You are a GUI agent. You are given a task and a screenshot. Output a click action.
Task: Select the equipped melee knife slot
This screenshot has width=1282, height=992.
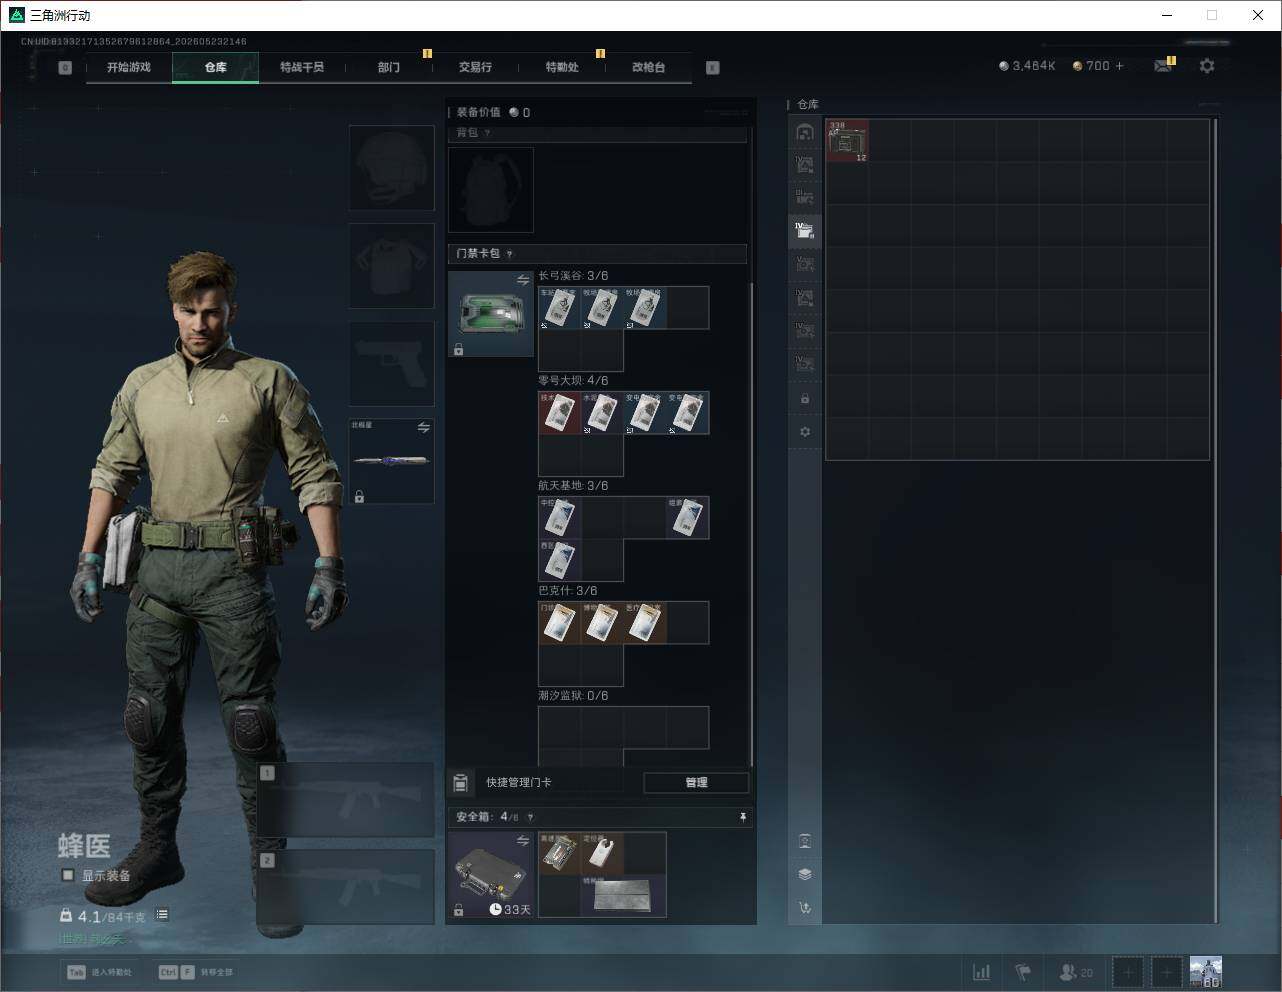point(392,461)
